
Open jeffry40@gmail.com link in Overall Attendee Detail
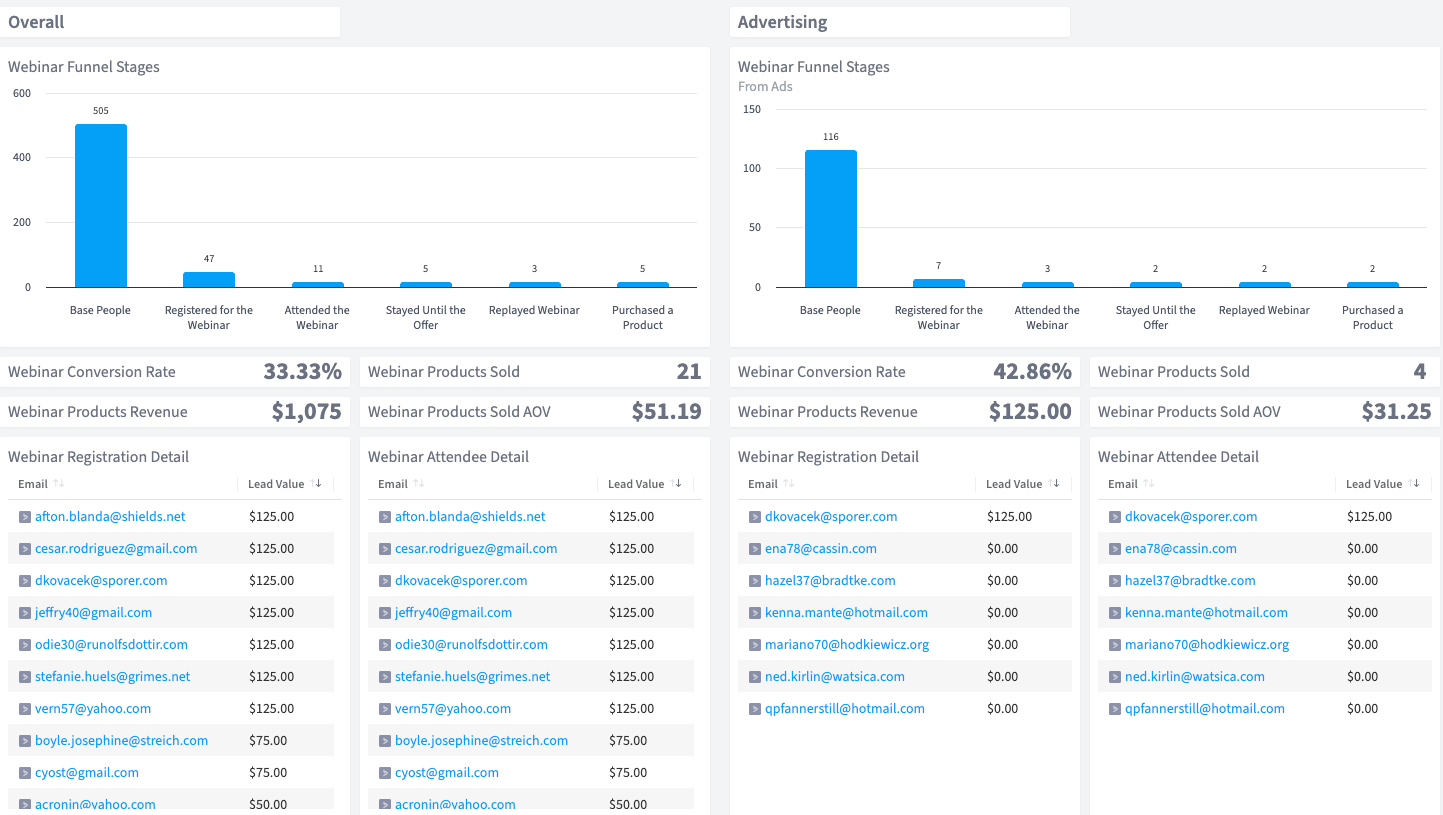(x=453, y=613)
